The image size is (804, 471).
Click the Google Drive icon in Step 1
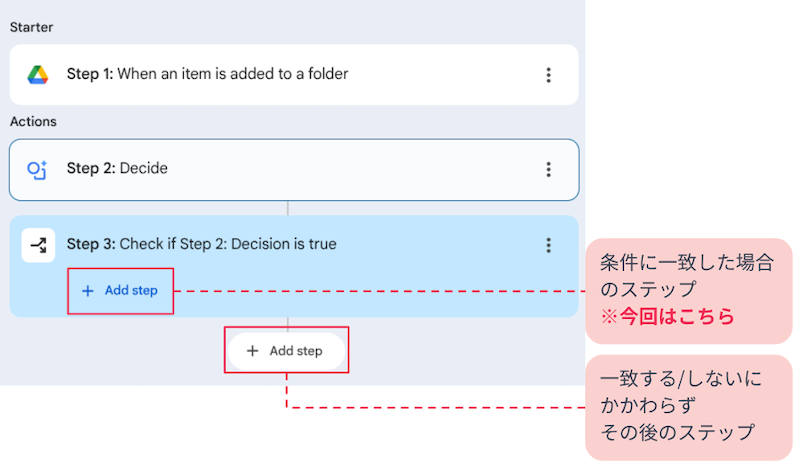(x=37, y=75)
